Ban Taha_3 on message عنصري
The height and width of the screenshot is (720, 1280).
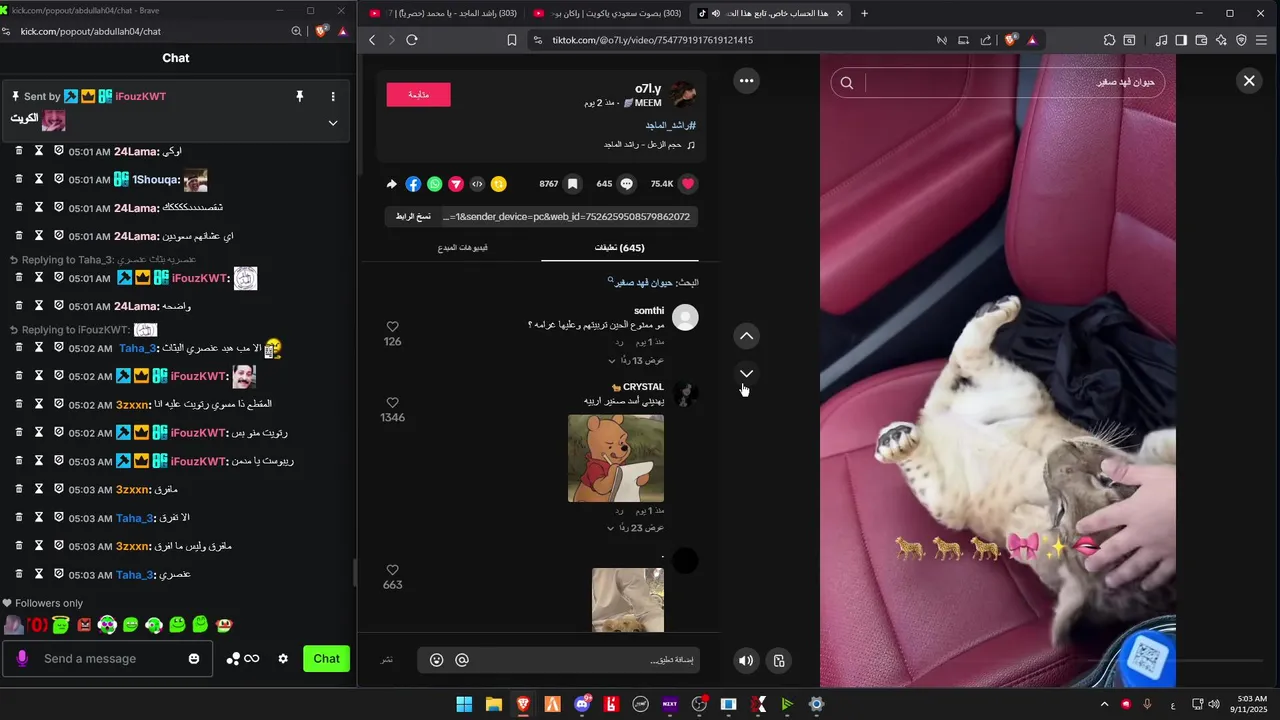(59, 574)
